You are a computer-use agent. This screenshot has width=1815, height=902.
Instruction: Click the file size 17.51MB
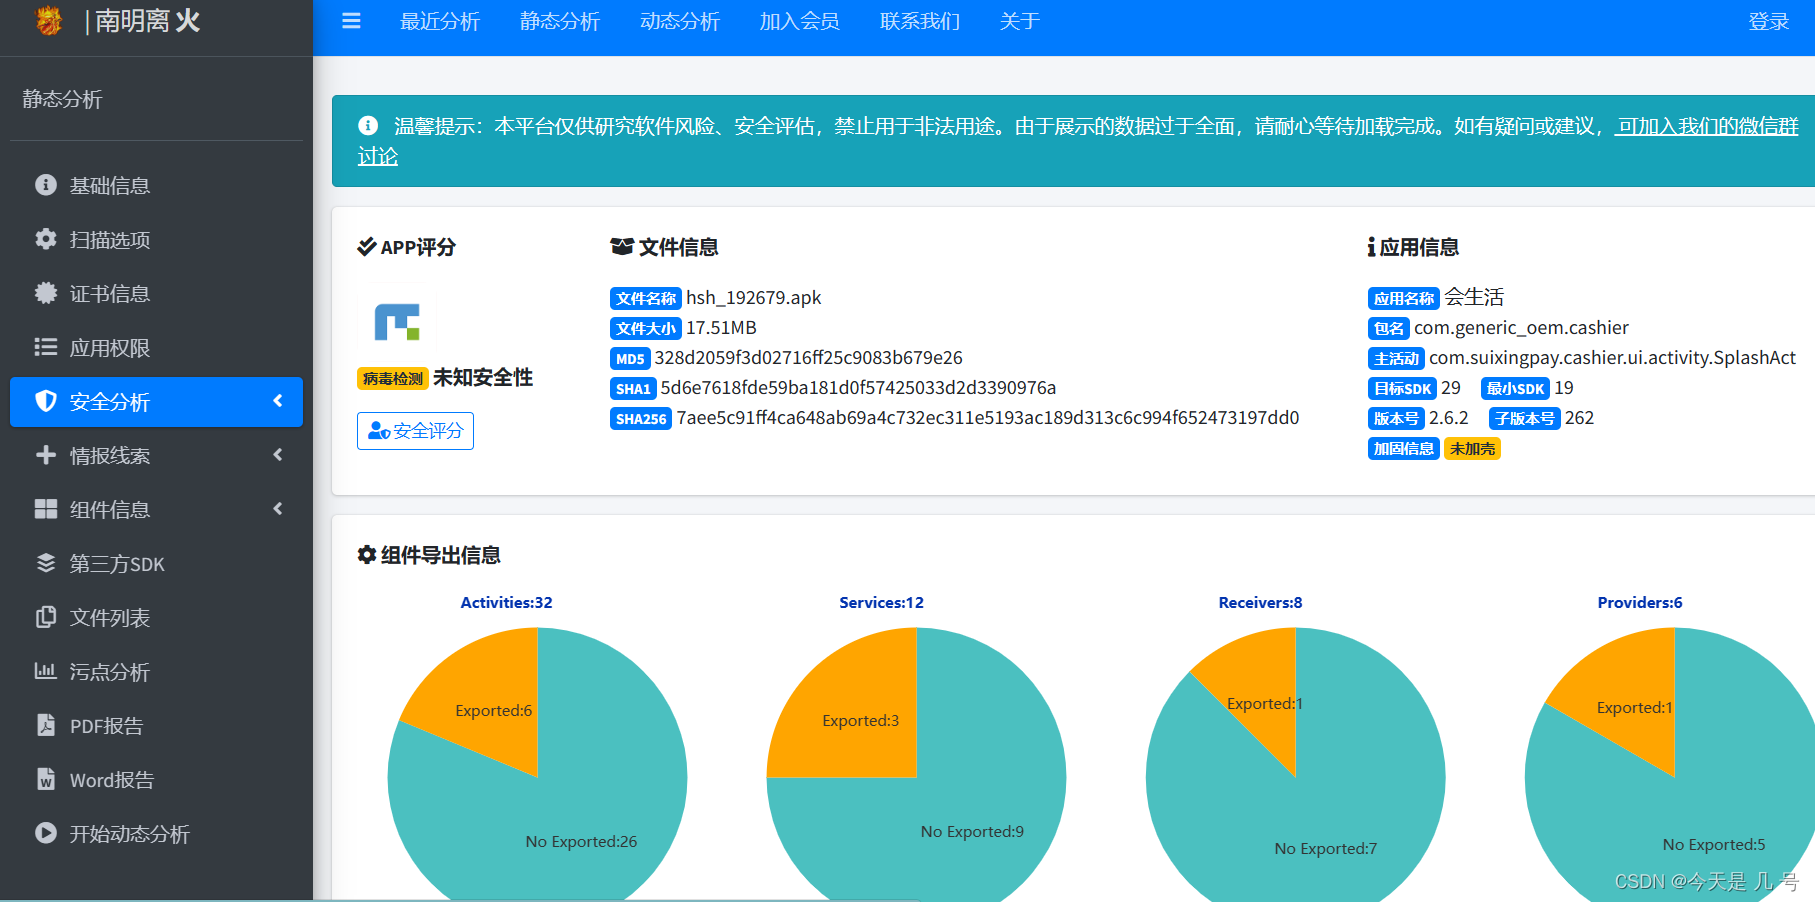pos(721,328)
